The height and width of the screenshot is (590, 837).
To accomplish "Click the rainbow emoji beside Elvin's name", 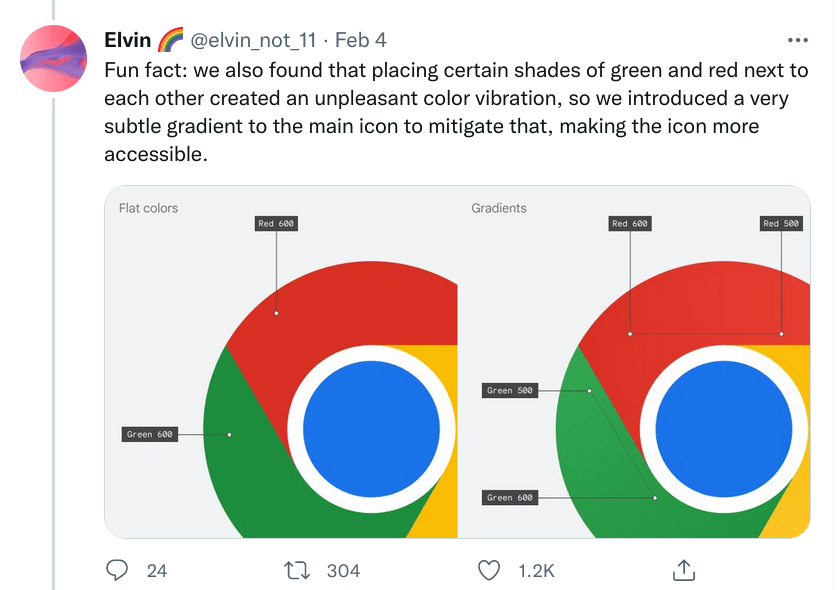I will (x=168, y=41).
